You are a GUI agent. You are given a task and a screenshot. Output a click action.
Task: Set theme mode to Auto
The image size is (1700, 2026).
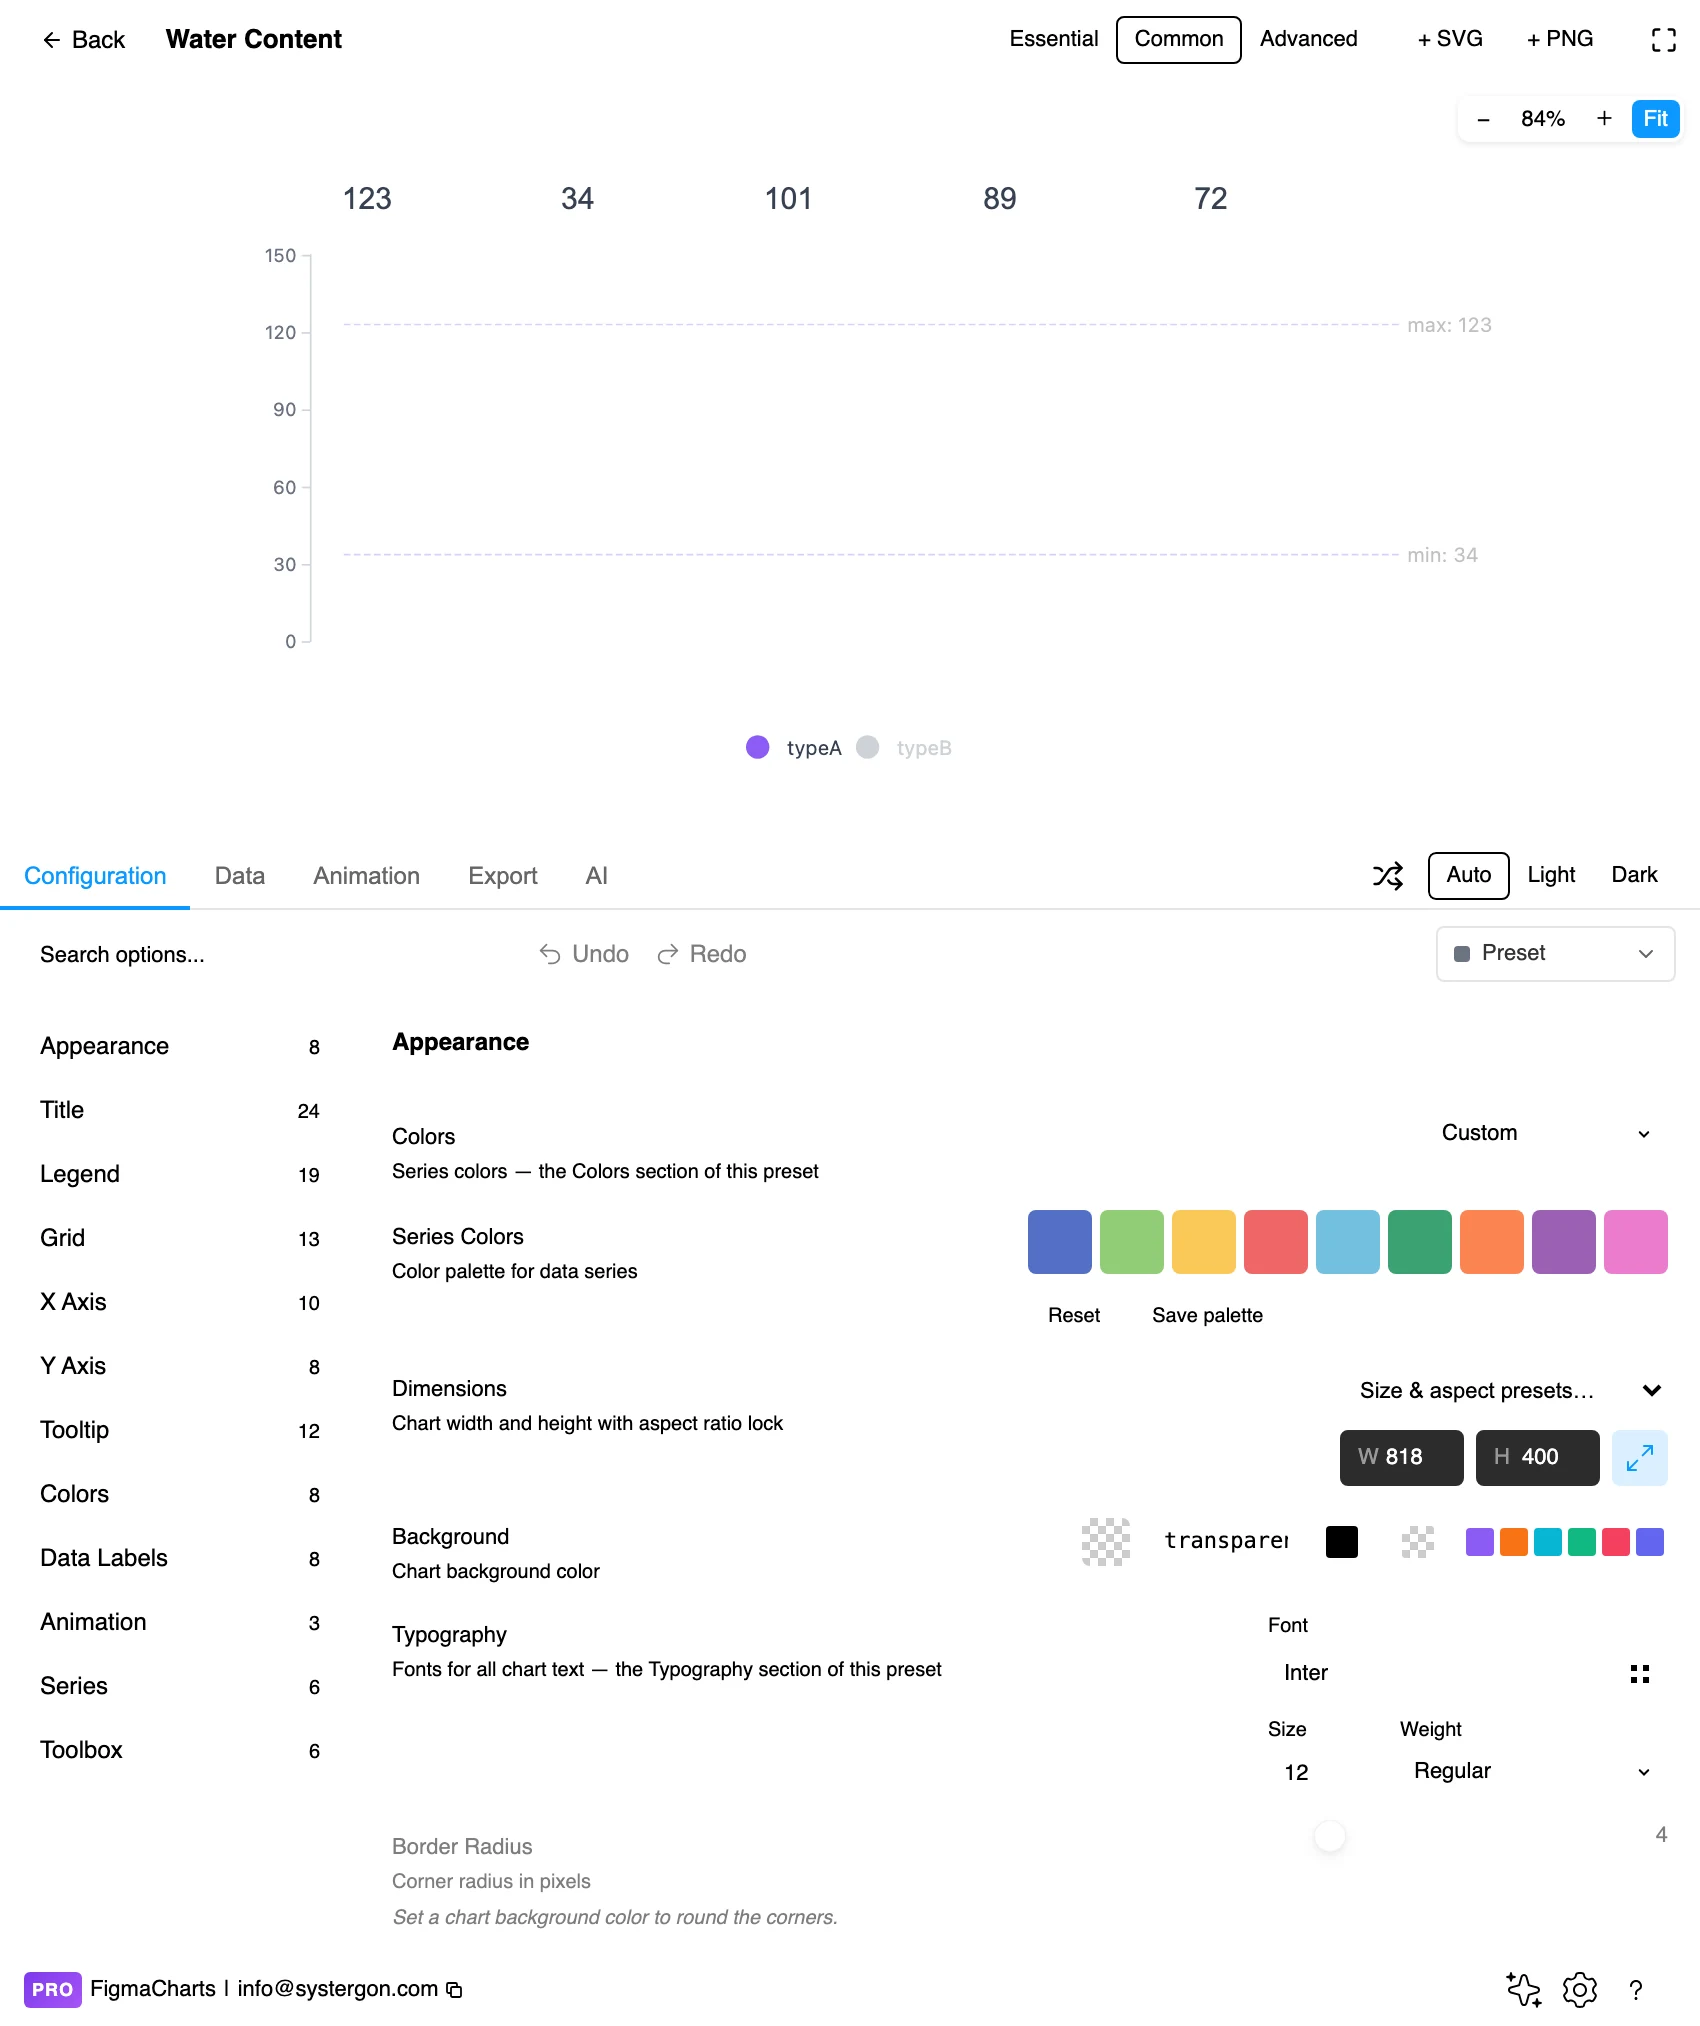click(x=1468, y=876)
